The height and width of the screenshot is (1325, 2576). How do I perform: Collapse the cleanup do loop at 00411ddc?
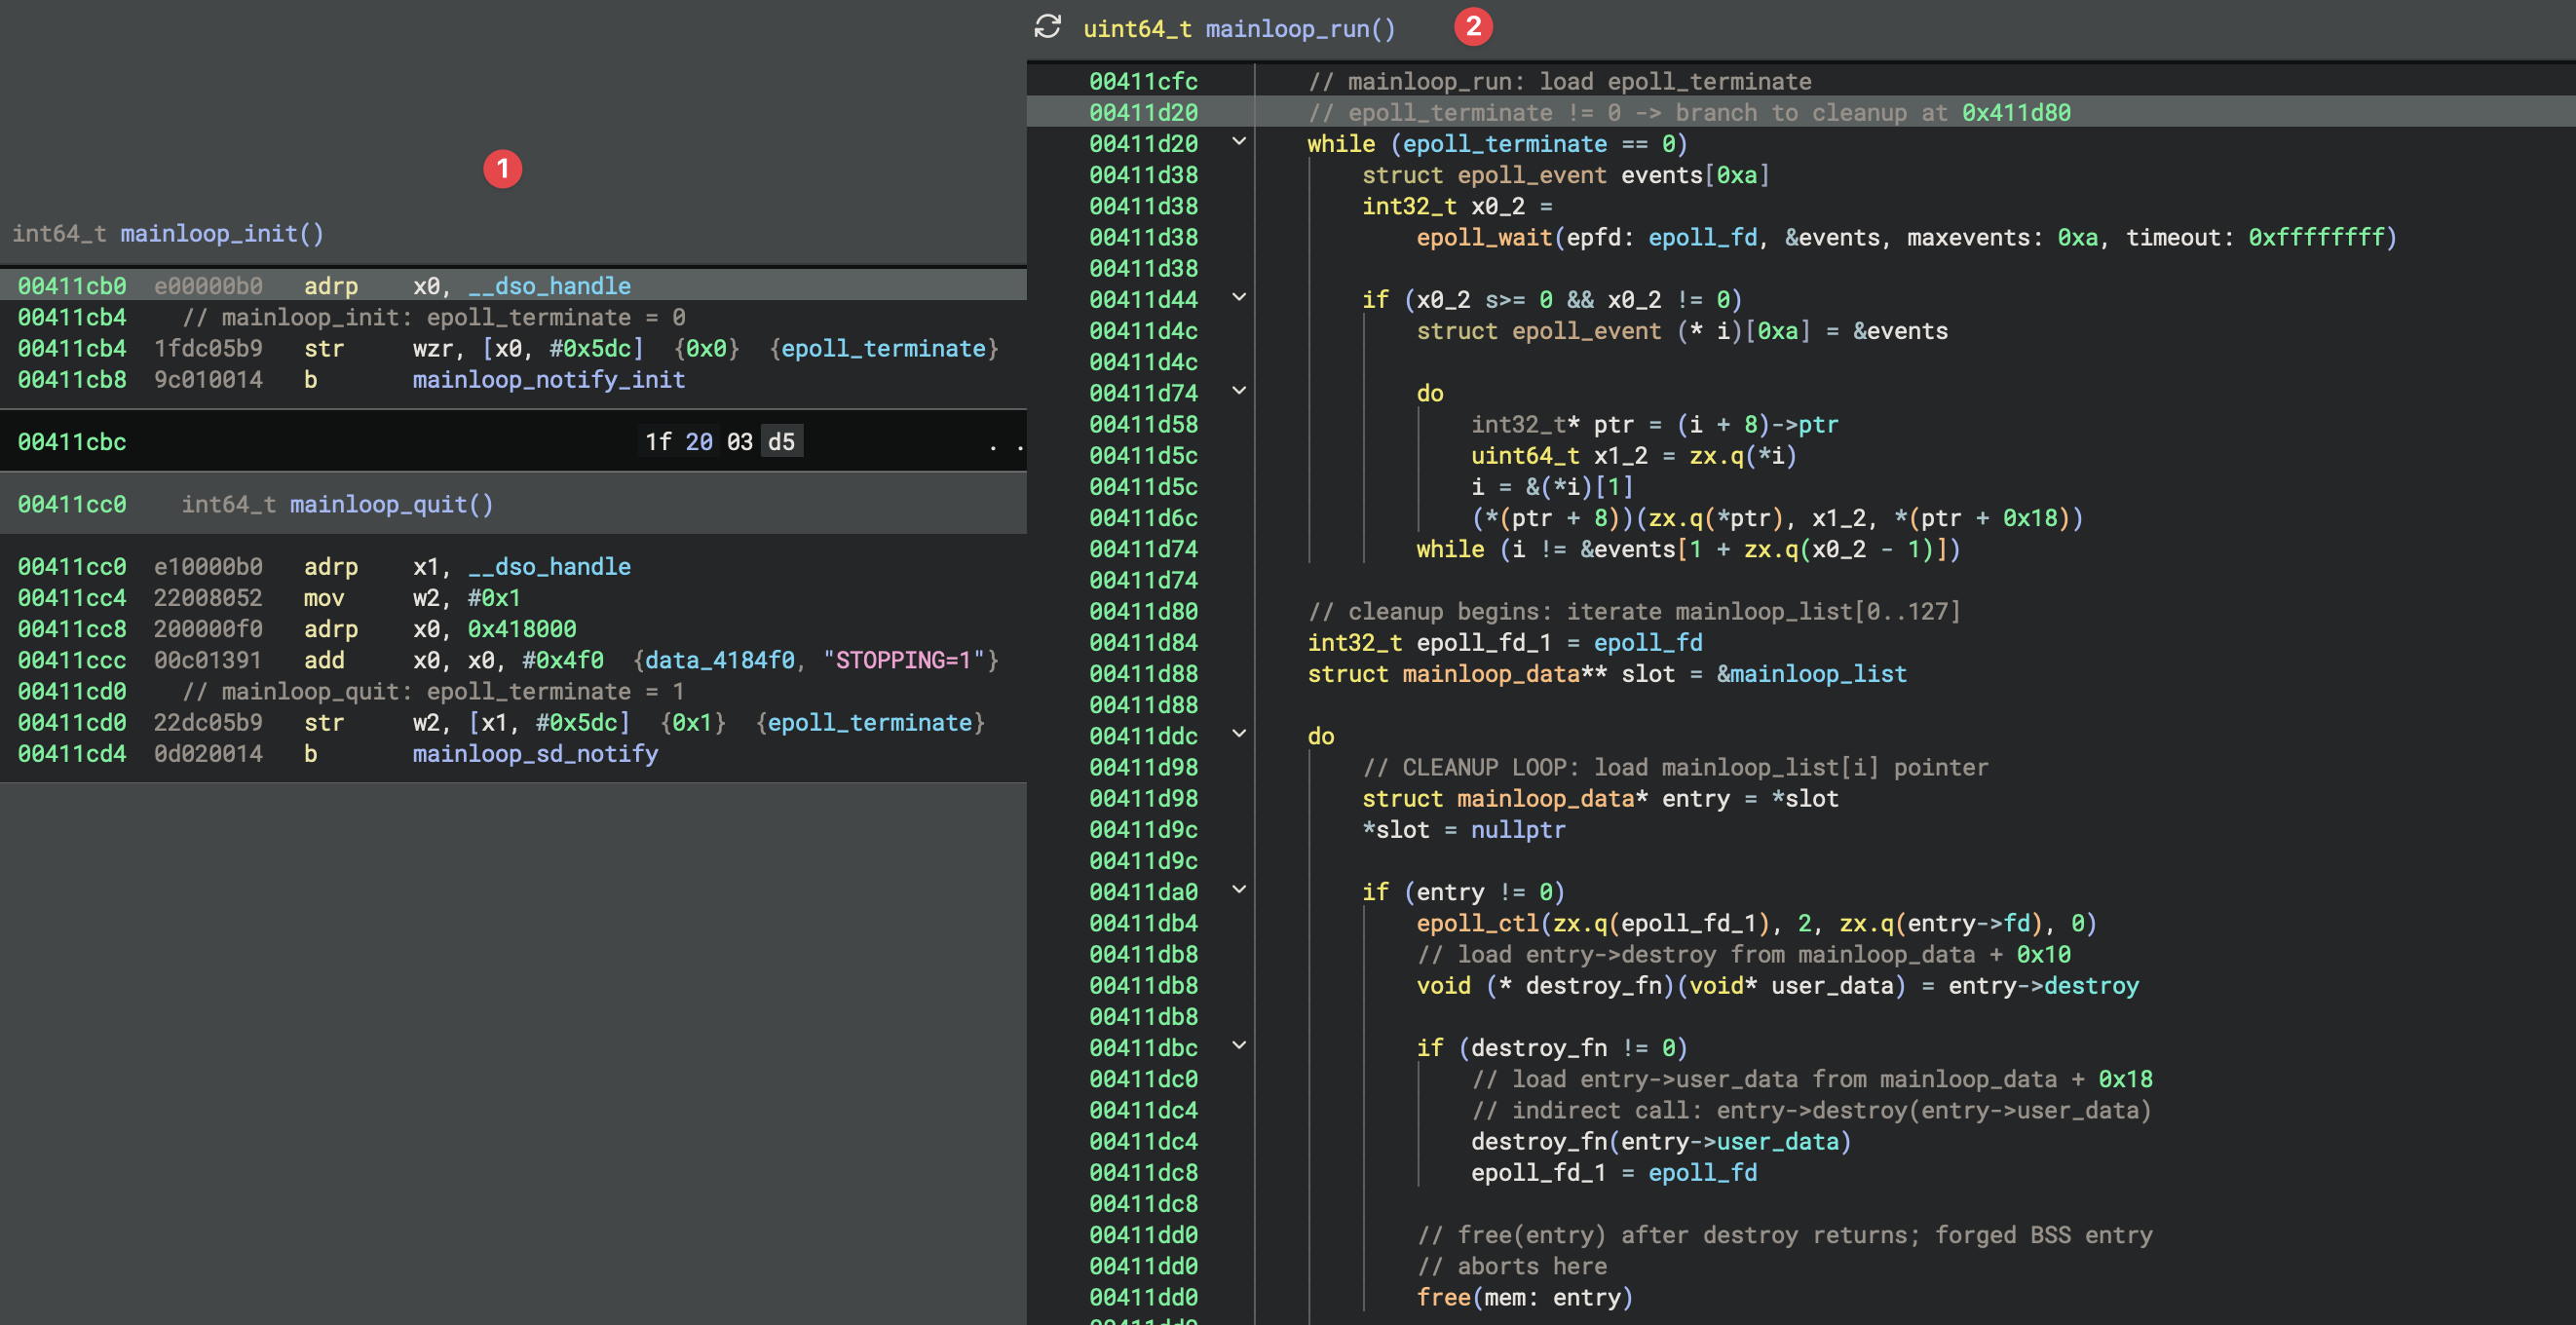coord(1239,735)
